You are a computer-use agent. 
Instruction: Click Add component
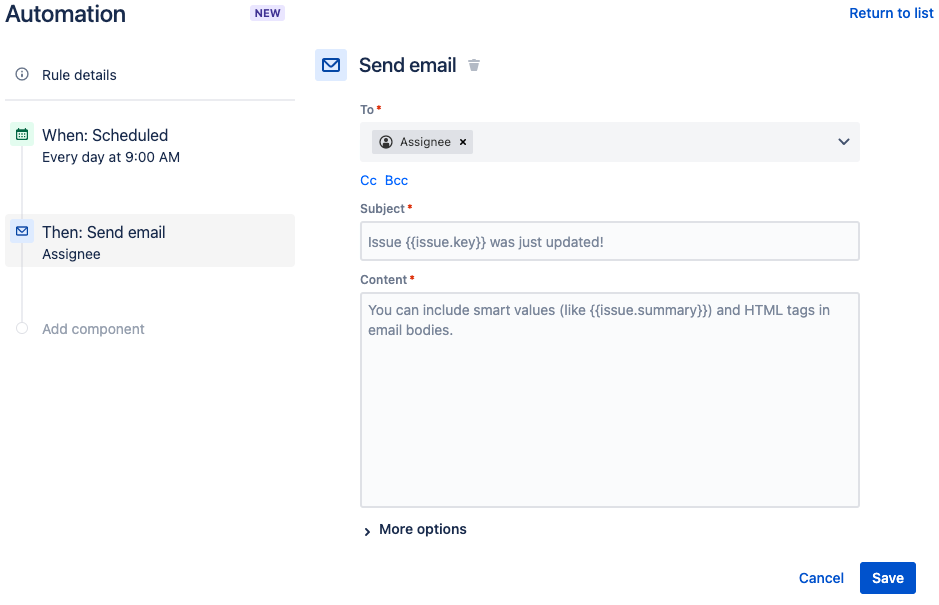(93, 329)
